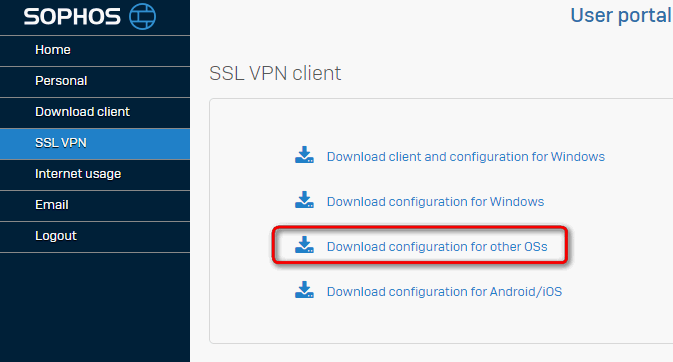Click the Sophos globe logo icon

click(142, 16)
